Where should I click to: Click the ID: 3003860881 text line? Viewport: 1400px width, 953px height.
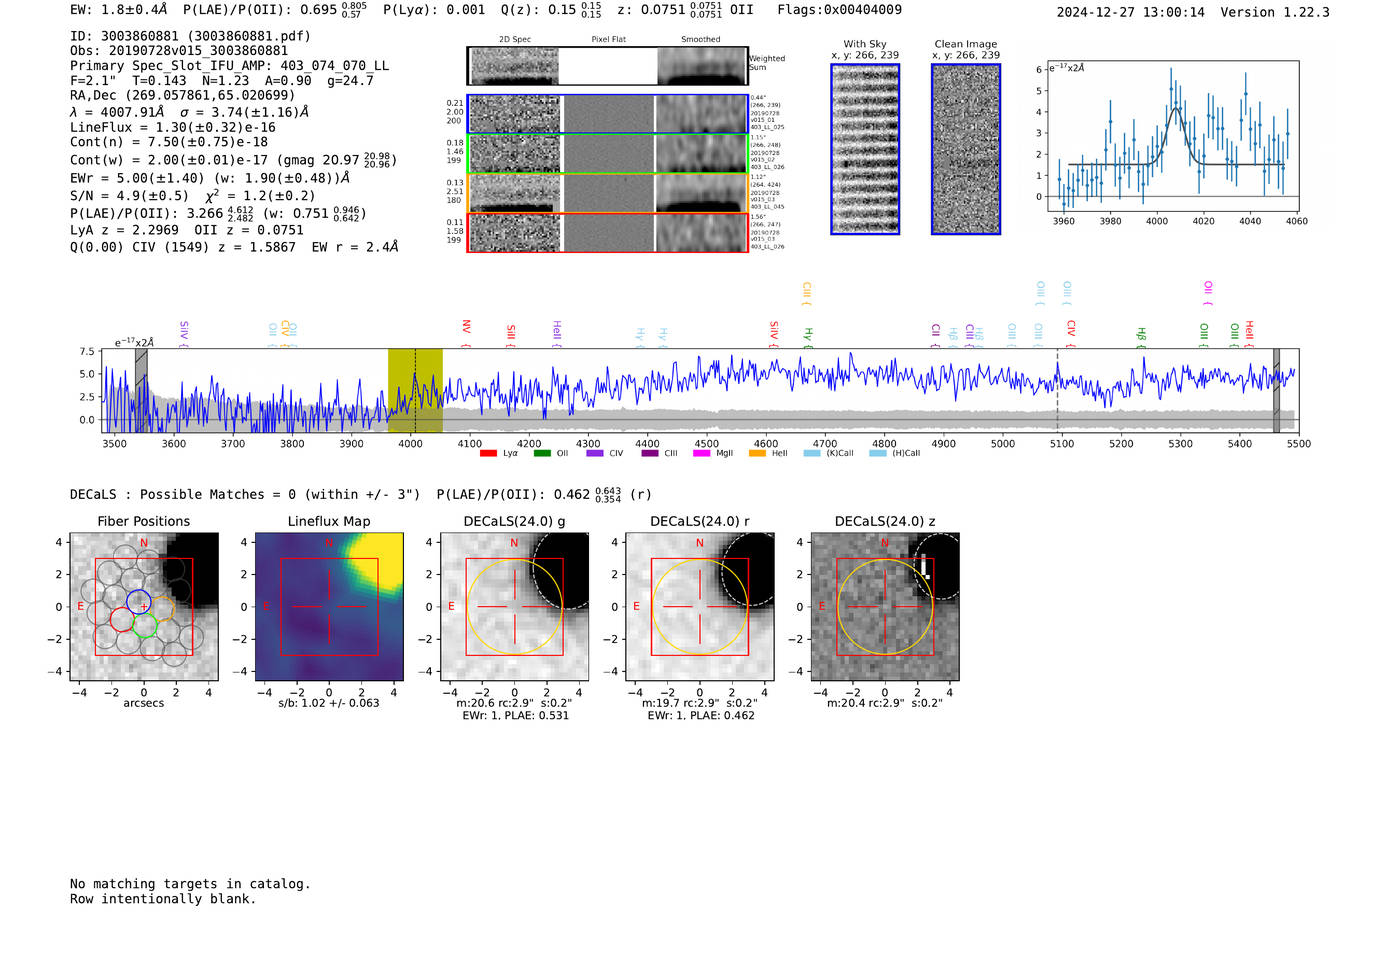190,36
